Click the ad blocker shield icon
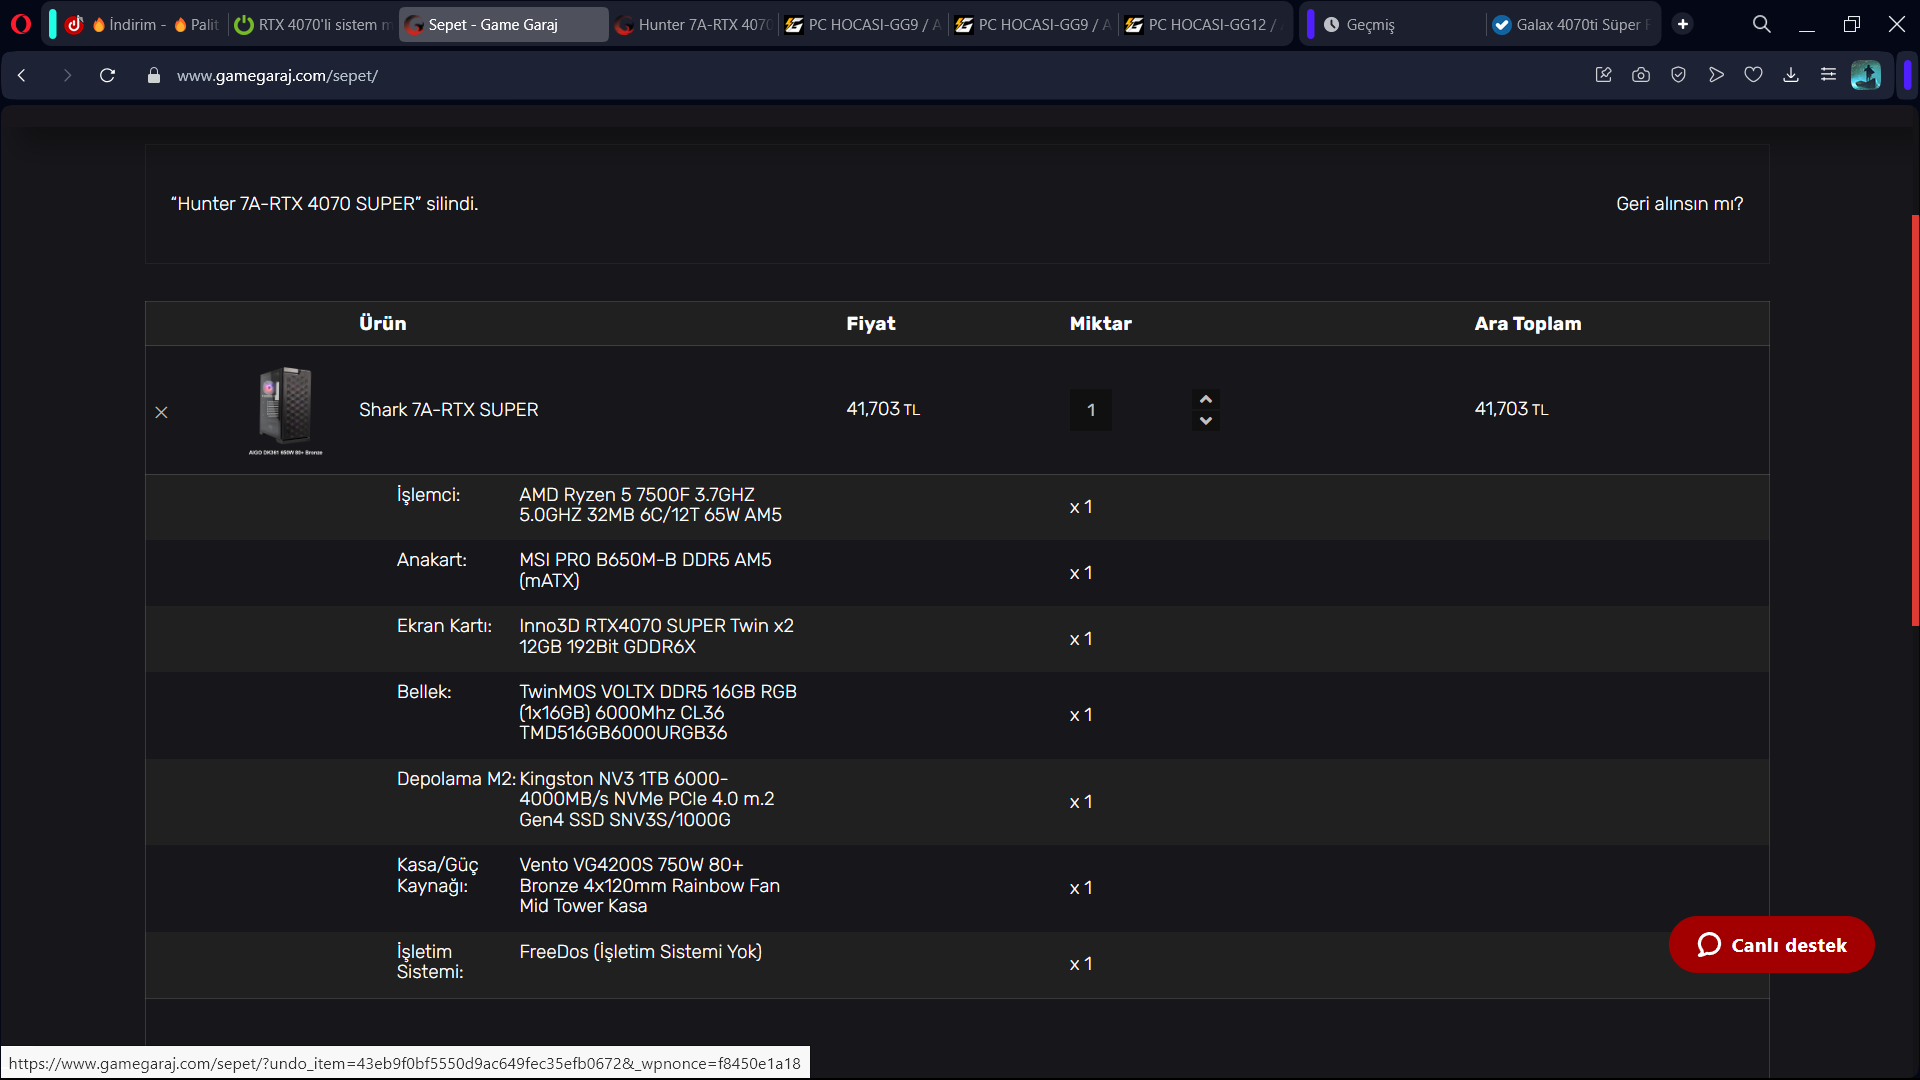The height and width of the screenshot is (1080, 1920). tap(1679, 75)
